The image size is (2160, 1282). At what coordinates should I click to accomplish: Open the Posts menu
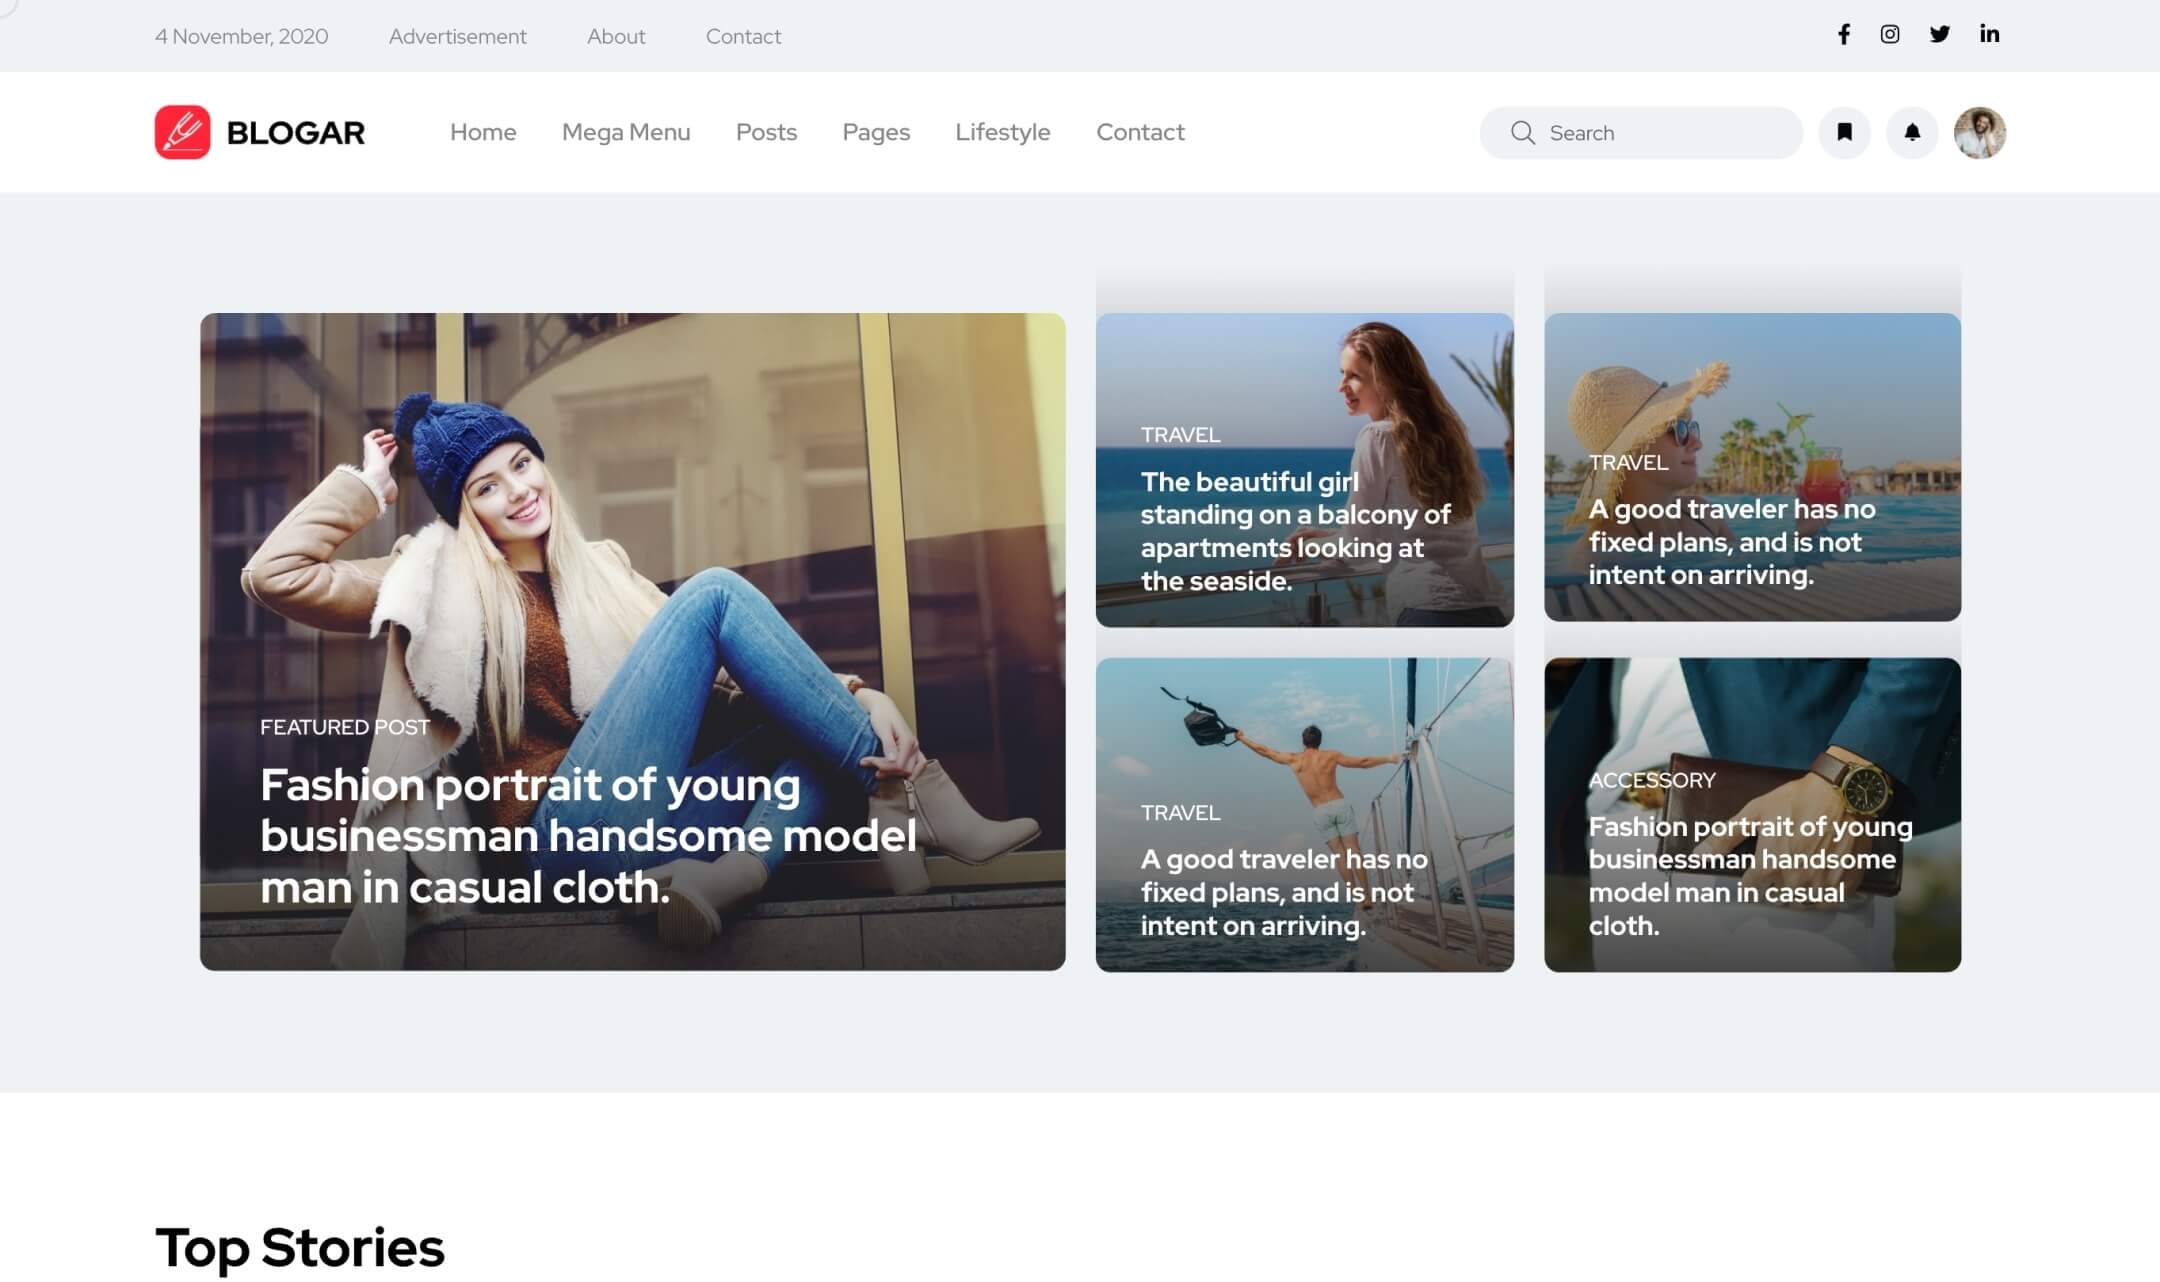click(x=766, y=132)
